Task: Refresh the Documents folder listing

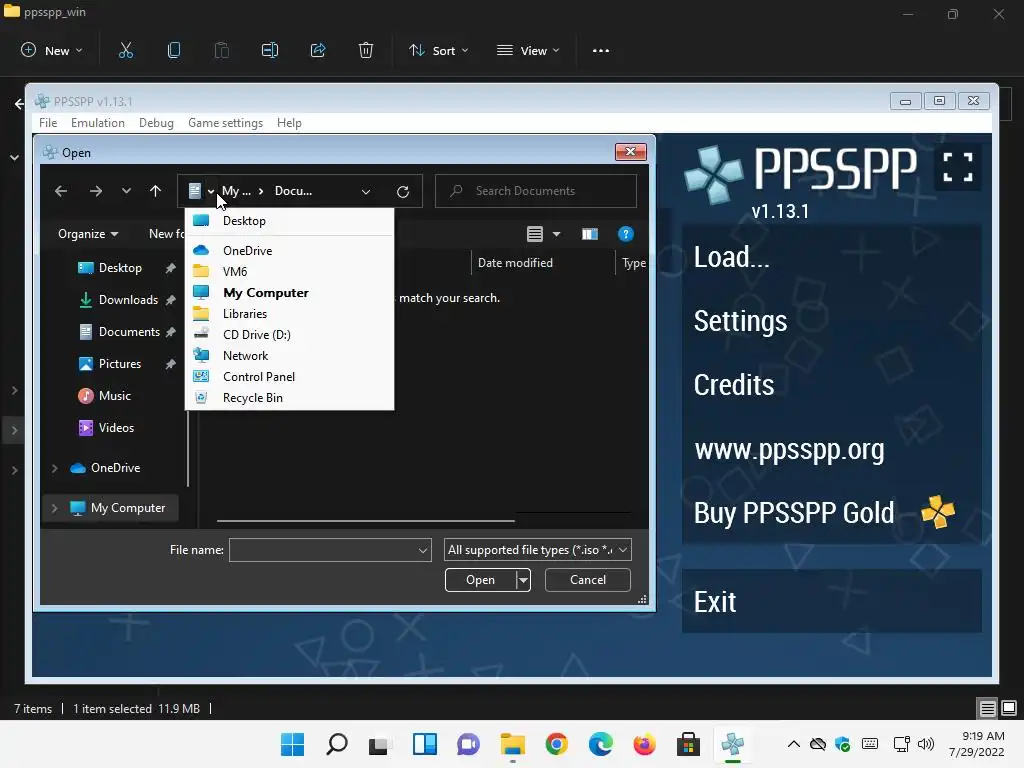Action: tap(403, 191)
